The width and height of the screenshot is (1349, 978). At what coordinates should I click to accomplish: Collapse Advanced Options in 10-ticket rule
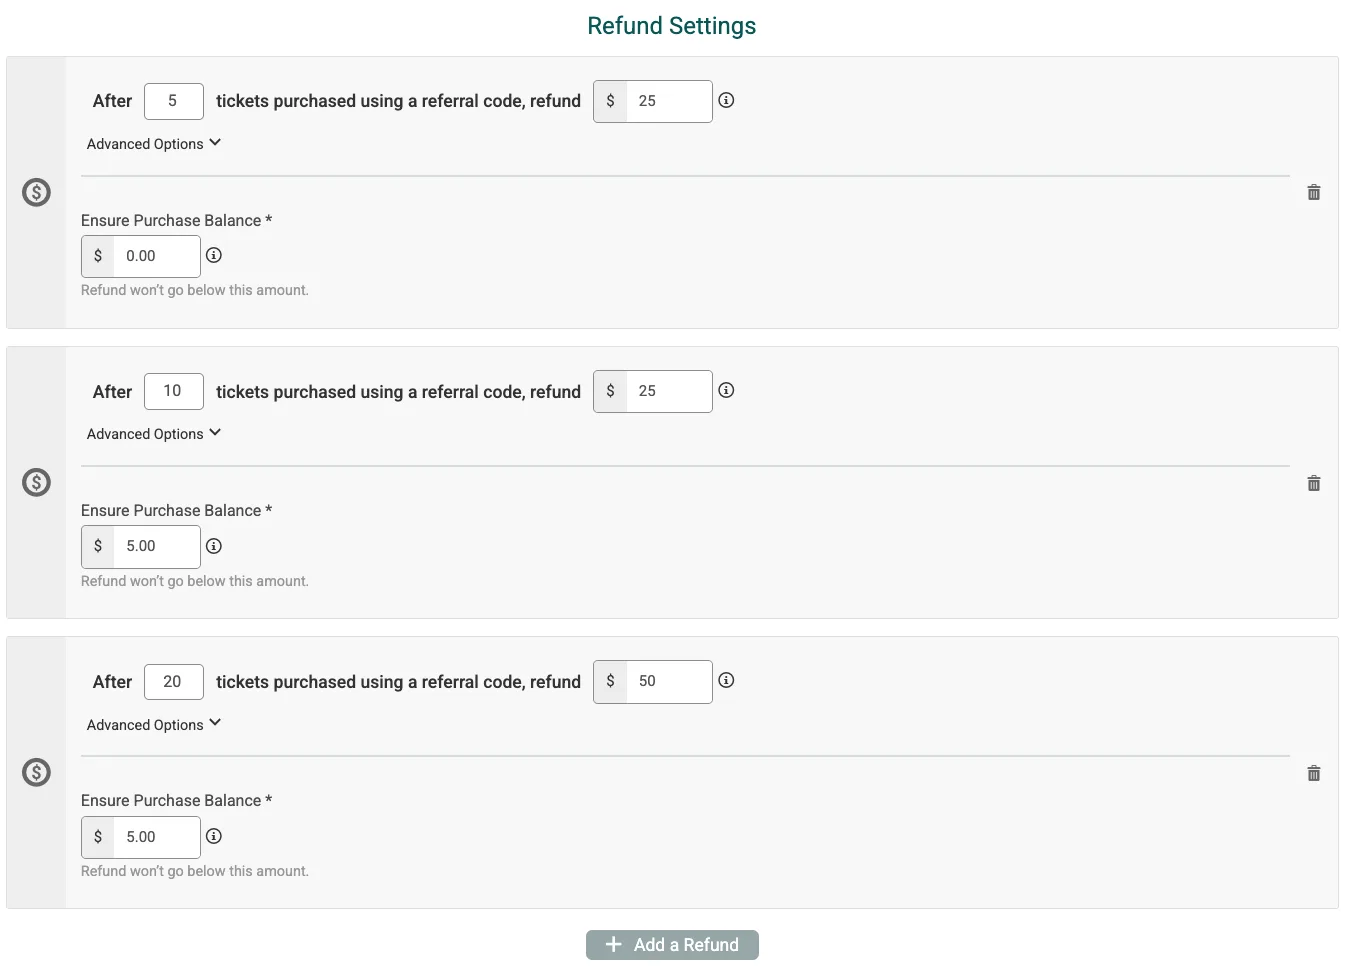154,433
